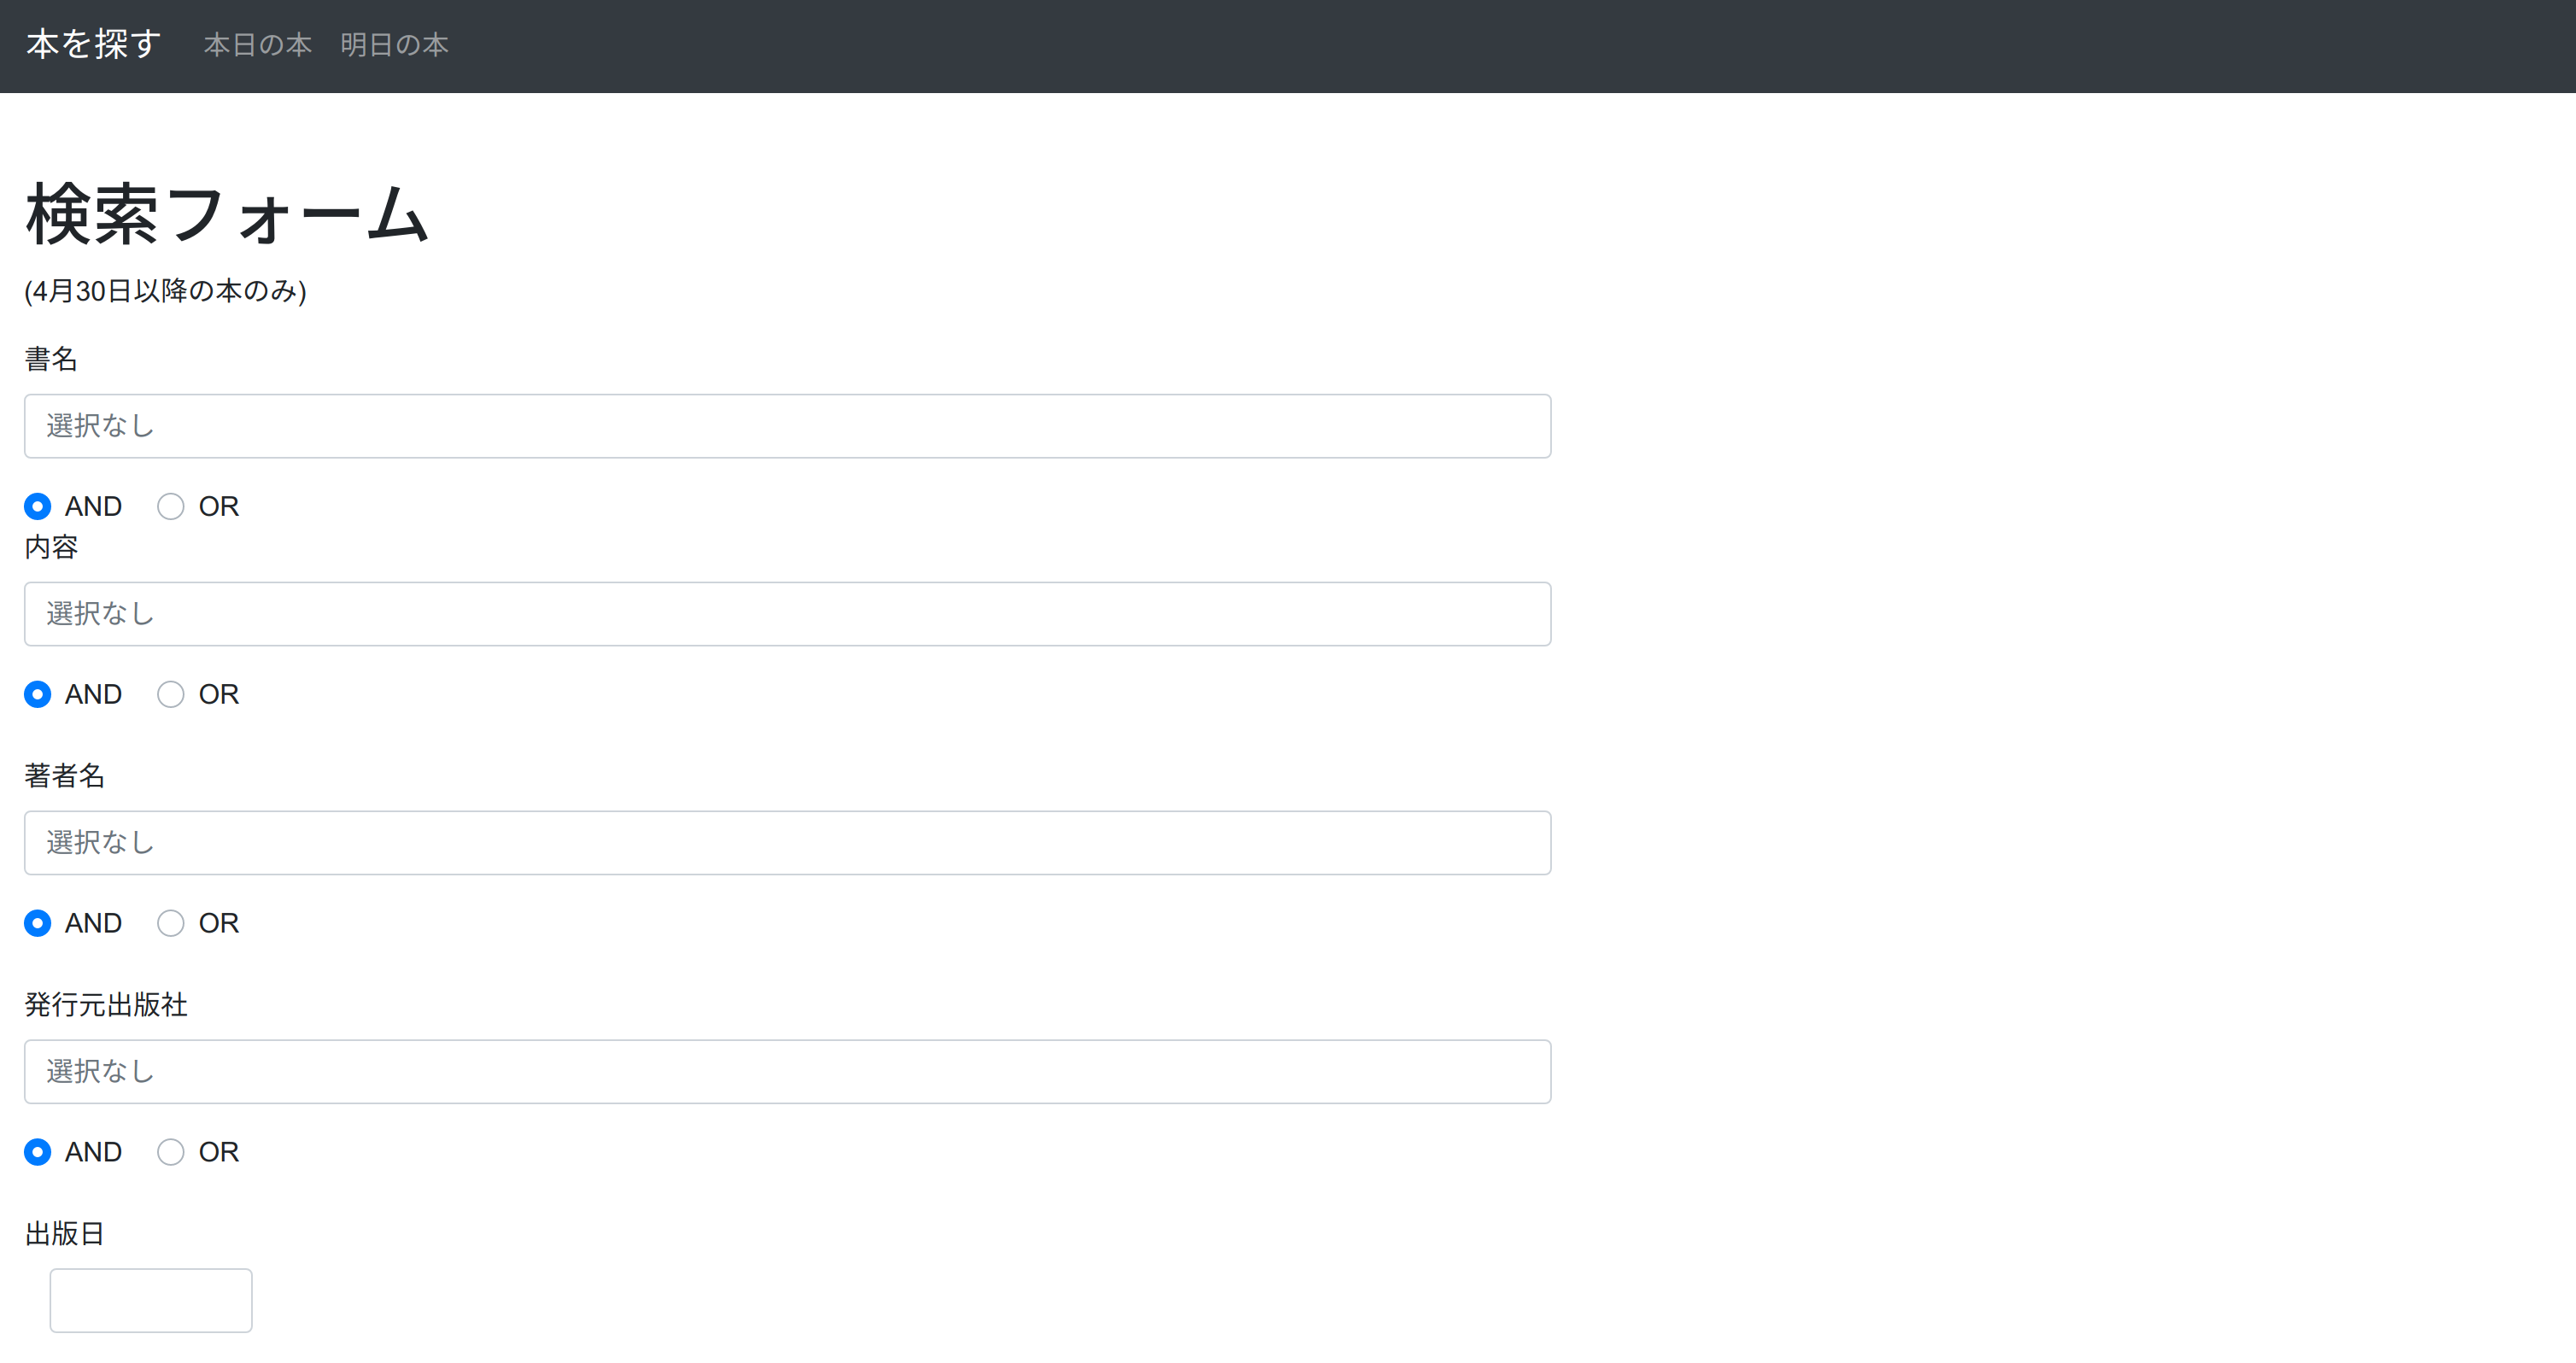
Task: Click the 出版日 date input field
Action: pyautogui.click(x=150, y=1299)
